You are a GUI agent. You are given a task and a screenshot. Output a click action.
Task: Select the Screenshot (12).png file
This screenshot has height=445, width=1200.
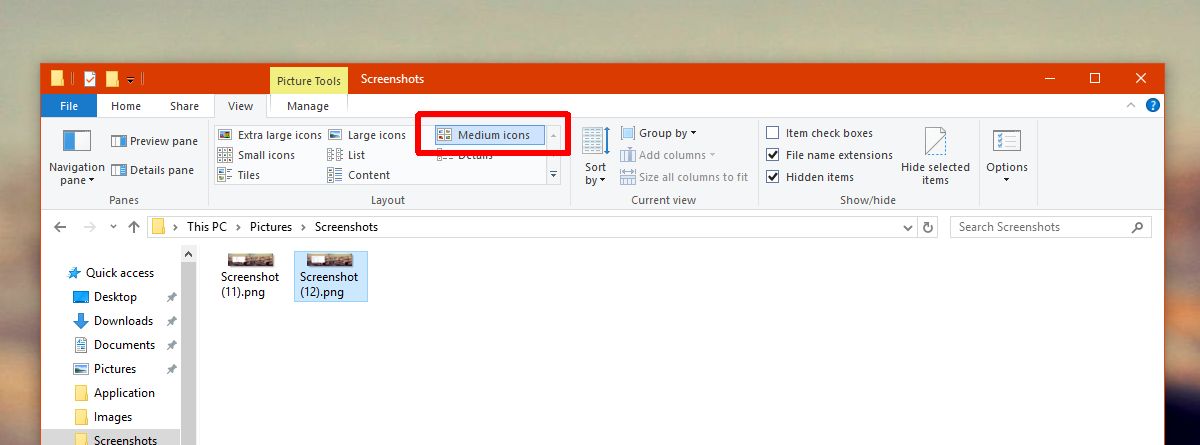pyautogui.click(x=331, y=276)
